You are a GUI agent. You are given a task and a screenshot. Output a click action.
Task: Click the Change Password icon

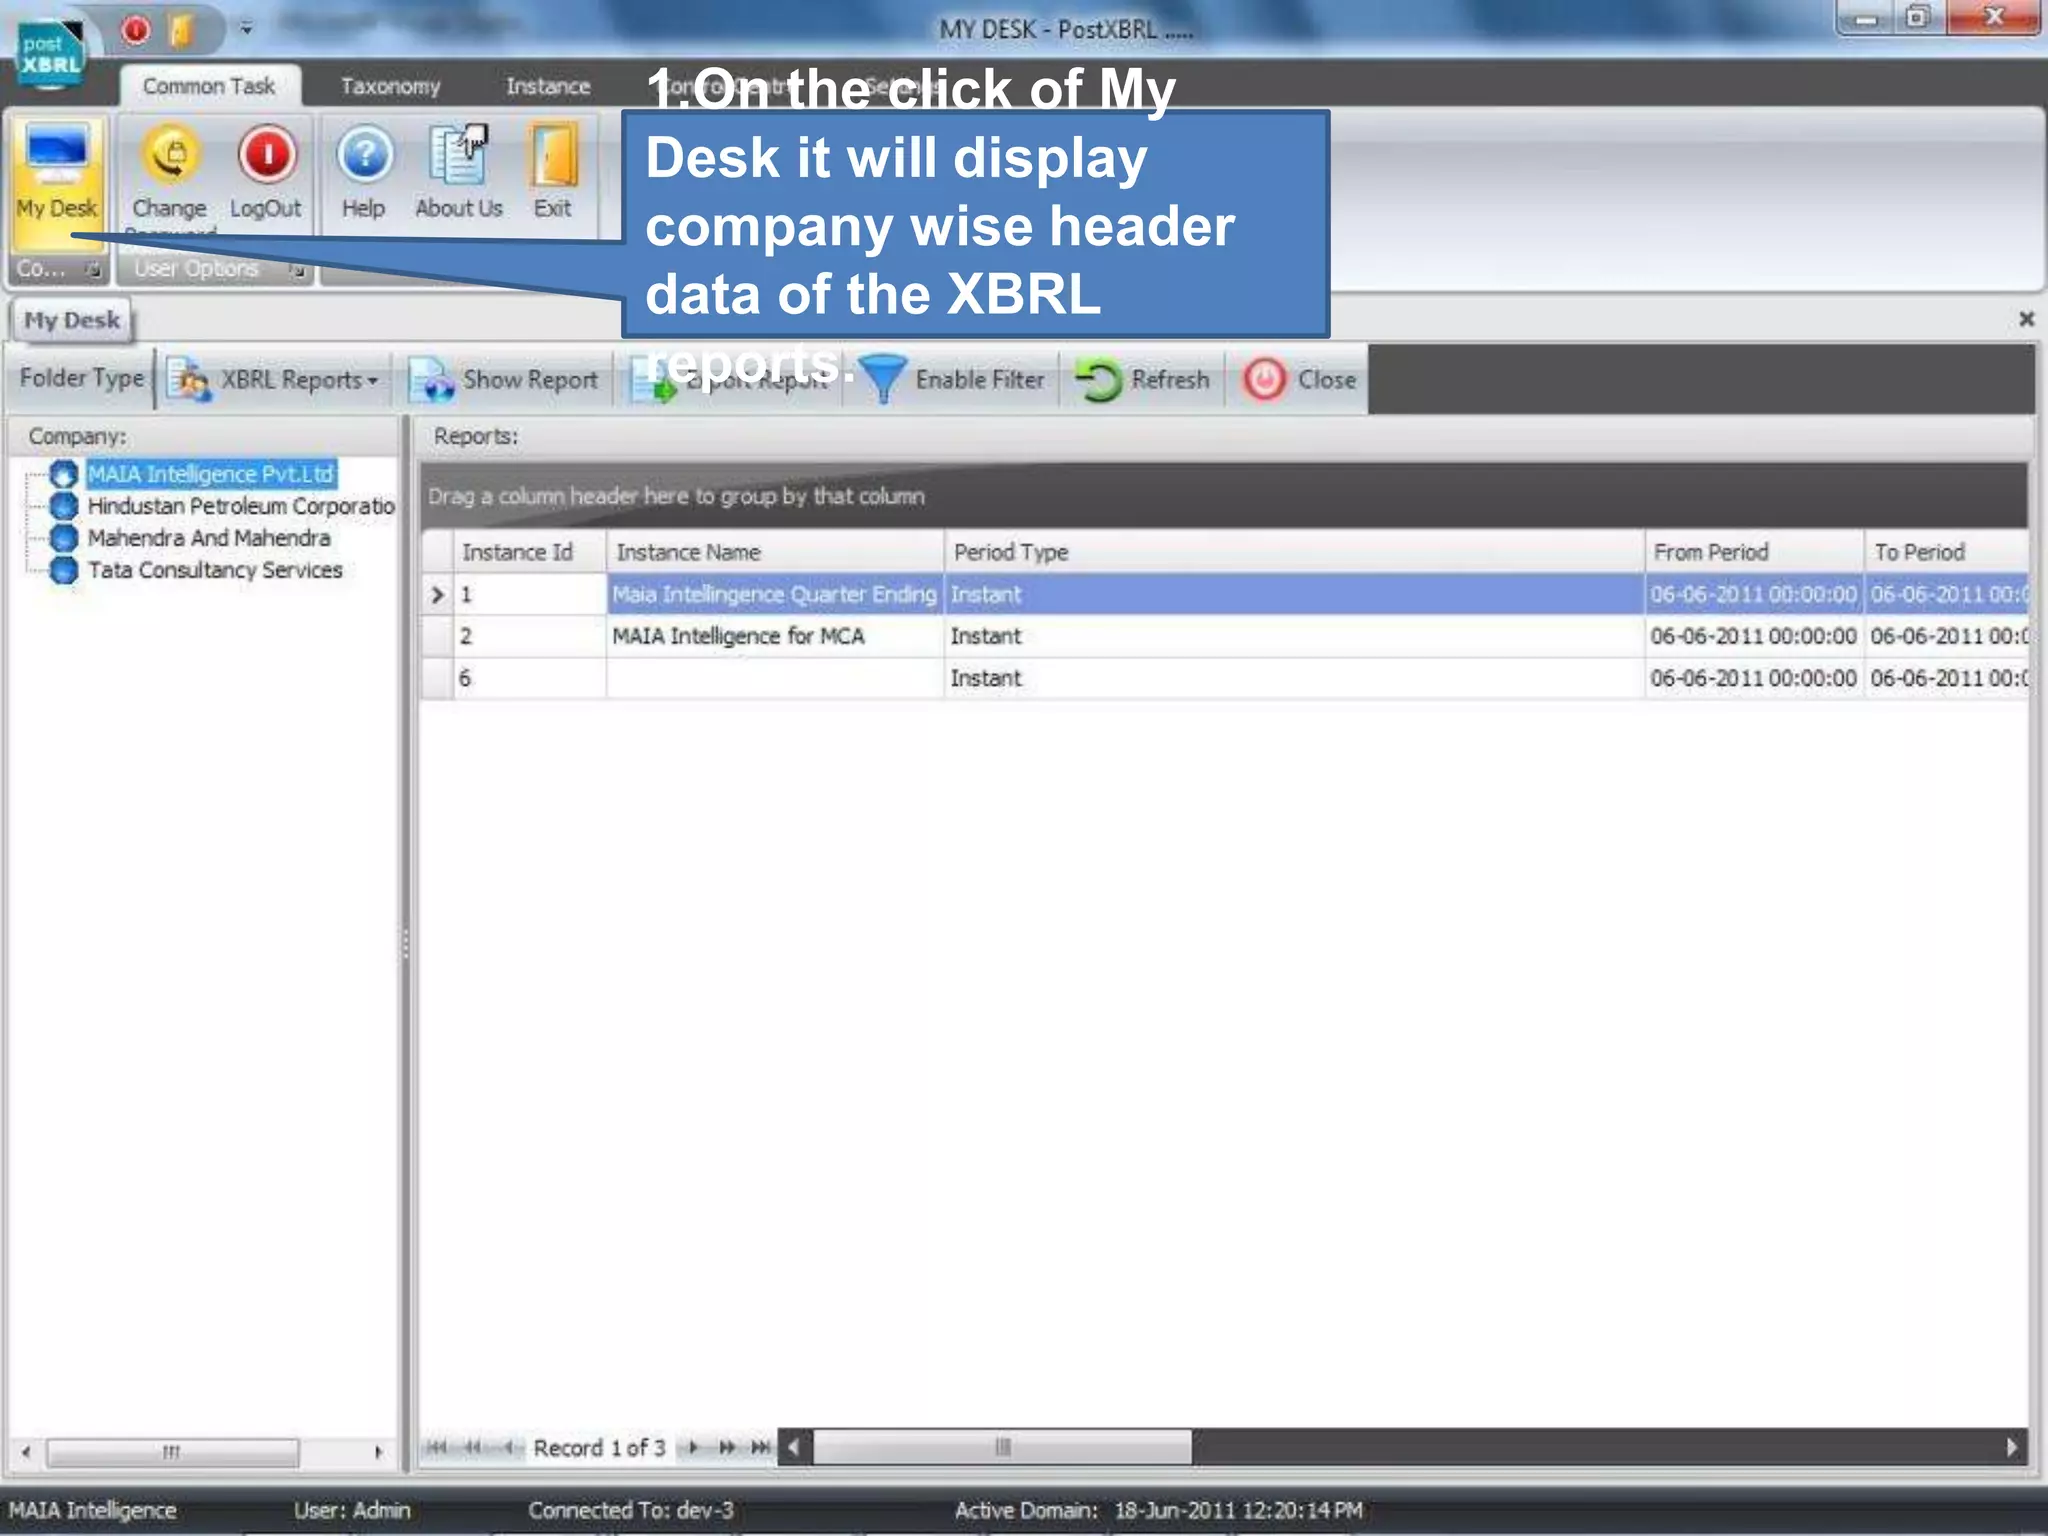[170, 155]
